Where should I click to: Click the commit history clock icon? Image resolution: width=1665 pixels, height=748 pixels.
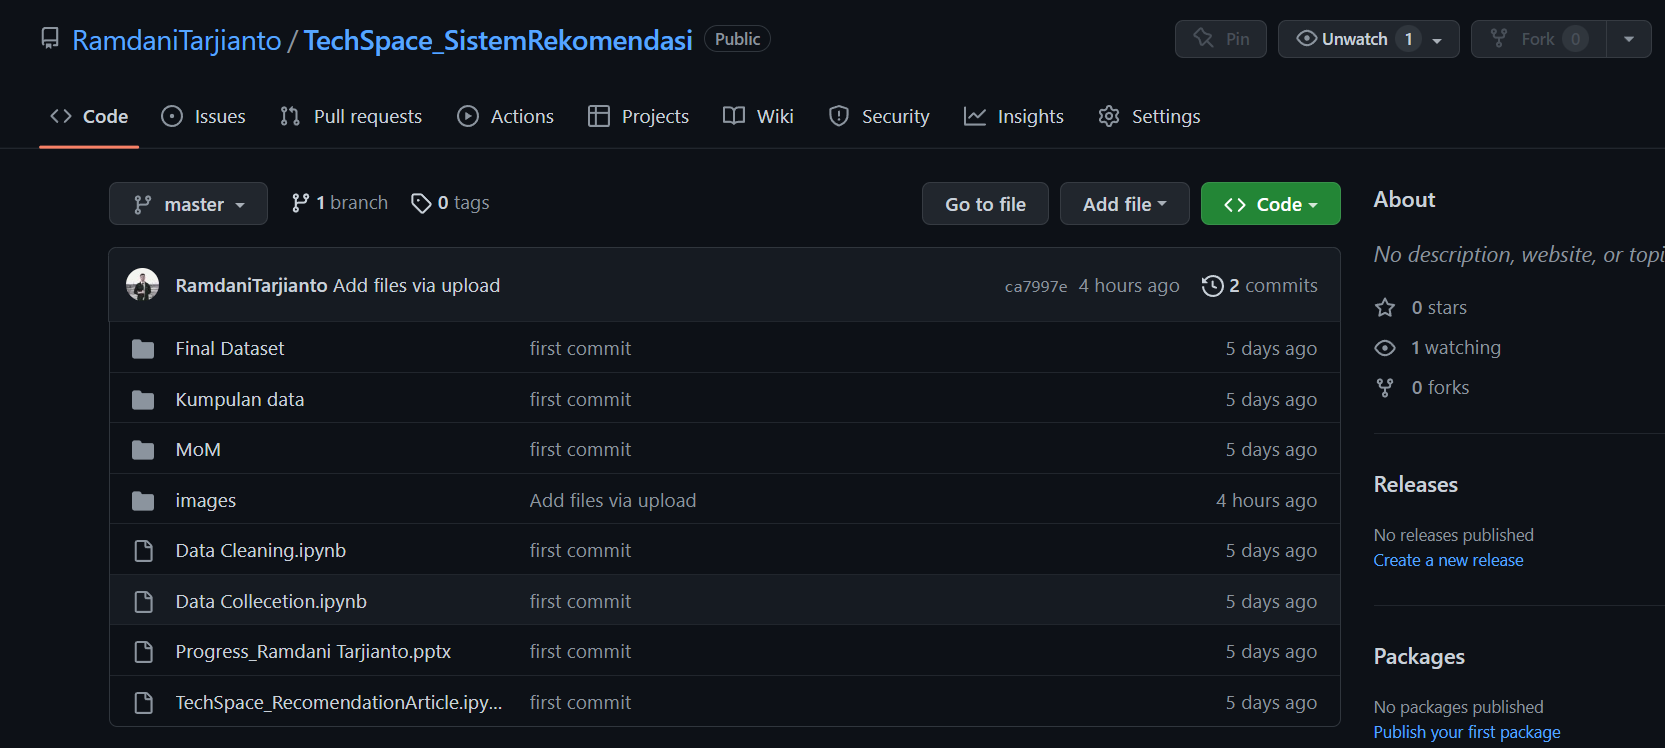tap(1212, 286)
